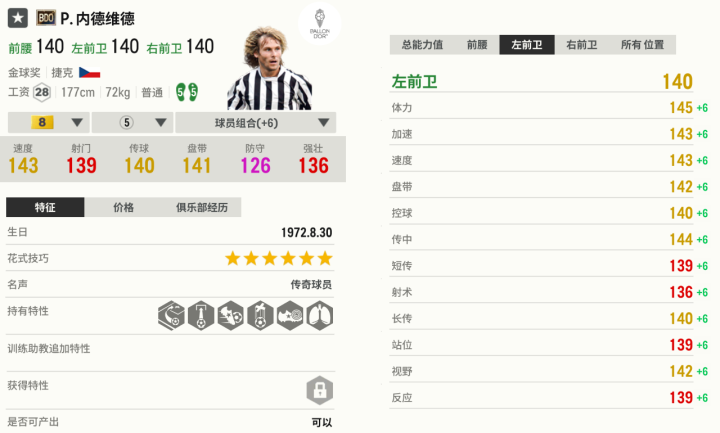Show stats for 右前卫 position
The image size is (720, 433).
[x=582, y=45]
